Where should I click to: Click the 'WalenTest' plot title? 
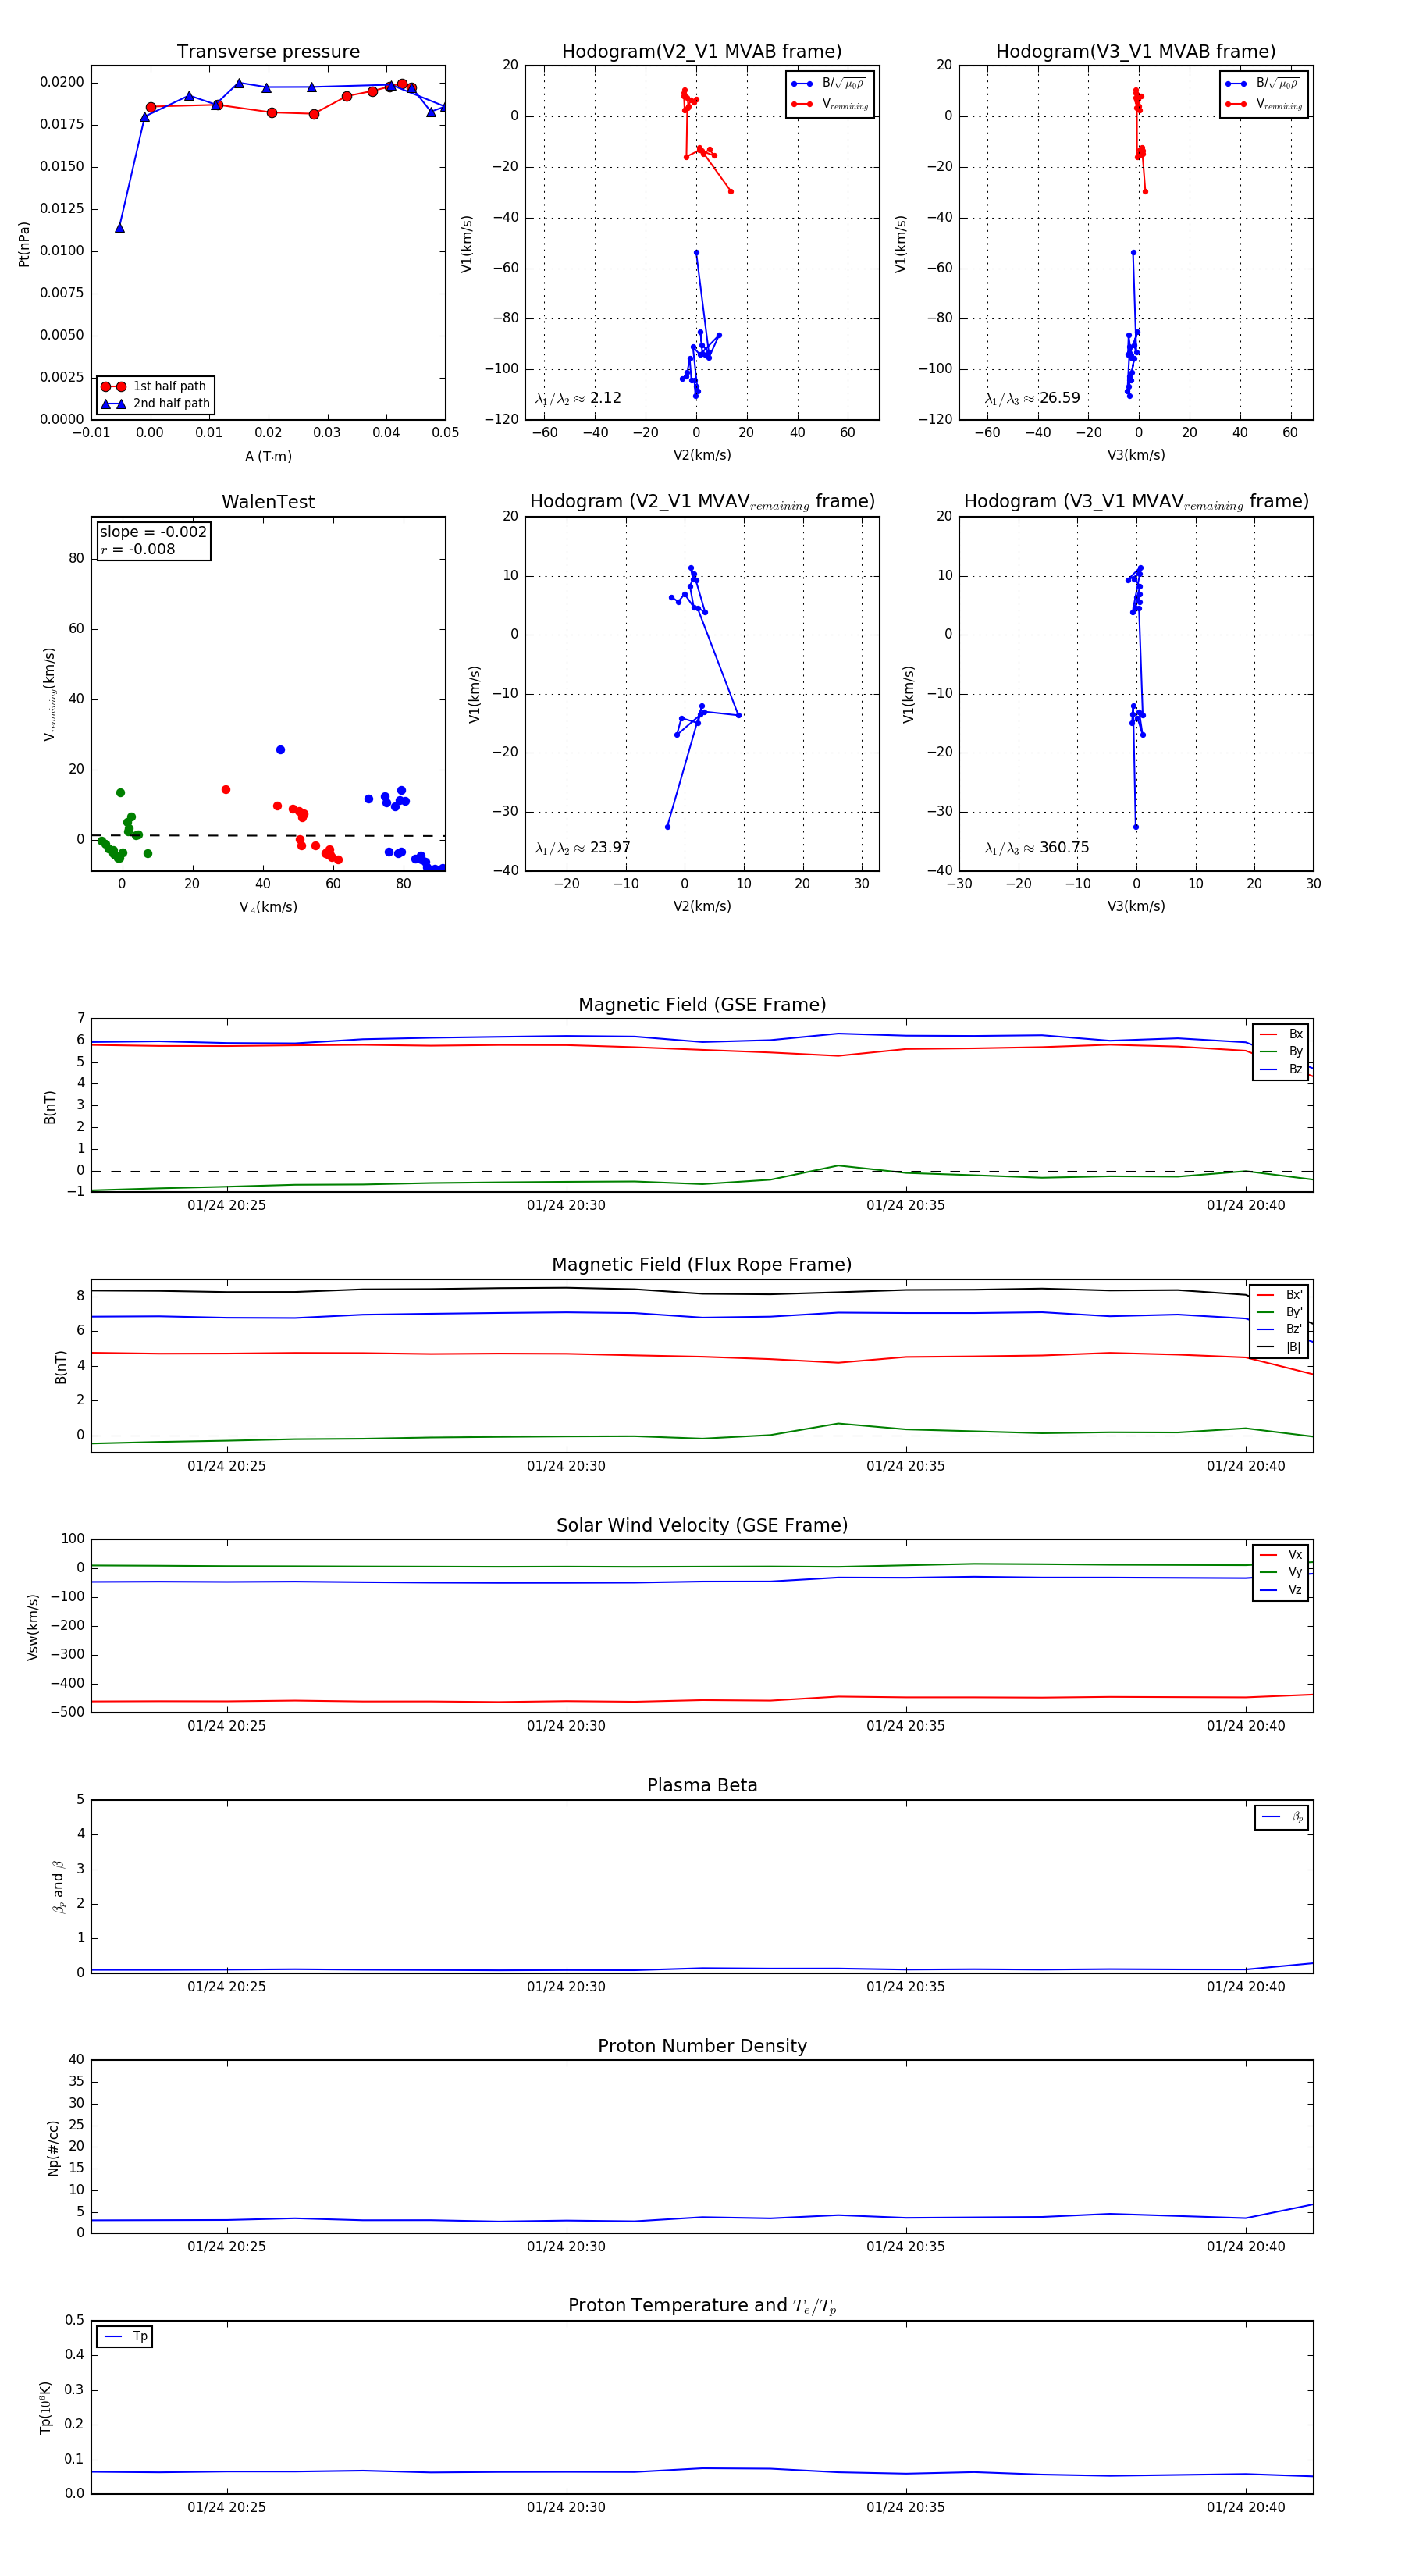click(x=268, y=502)
